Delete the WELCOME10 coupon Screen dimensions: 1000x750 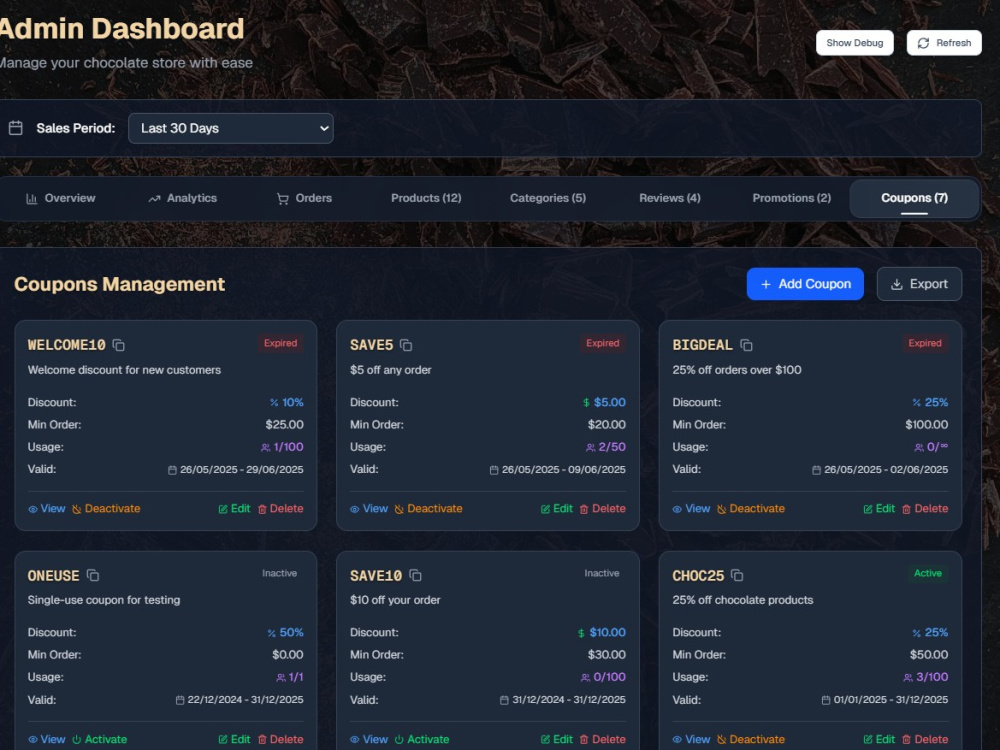(x=280, y=509)
